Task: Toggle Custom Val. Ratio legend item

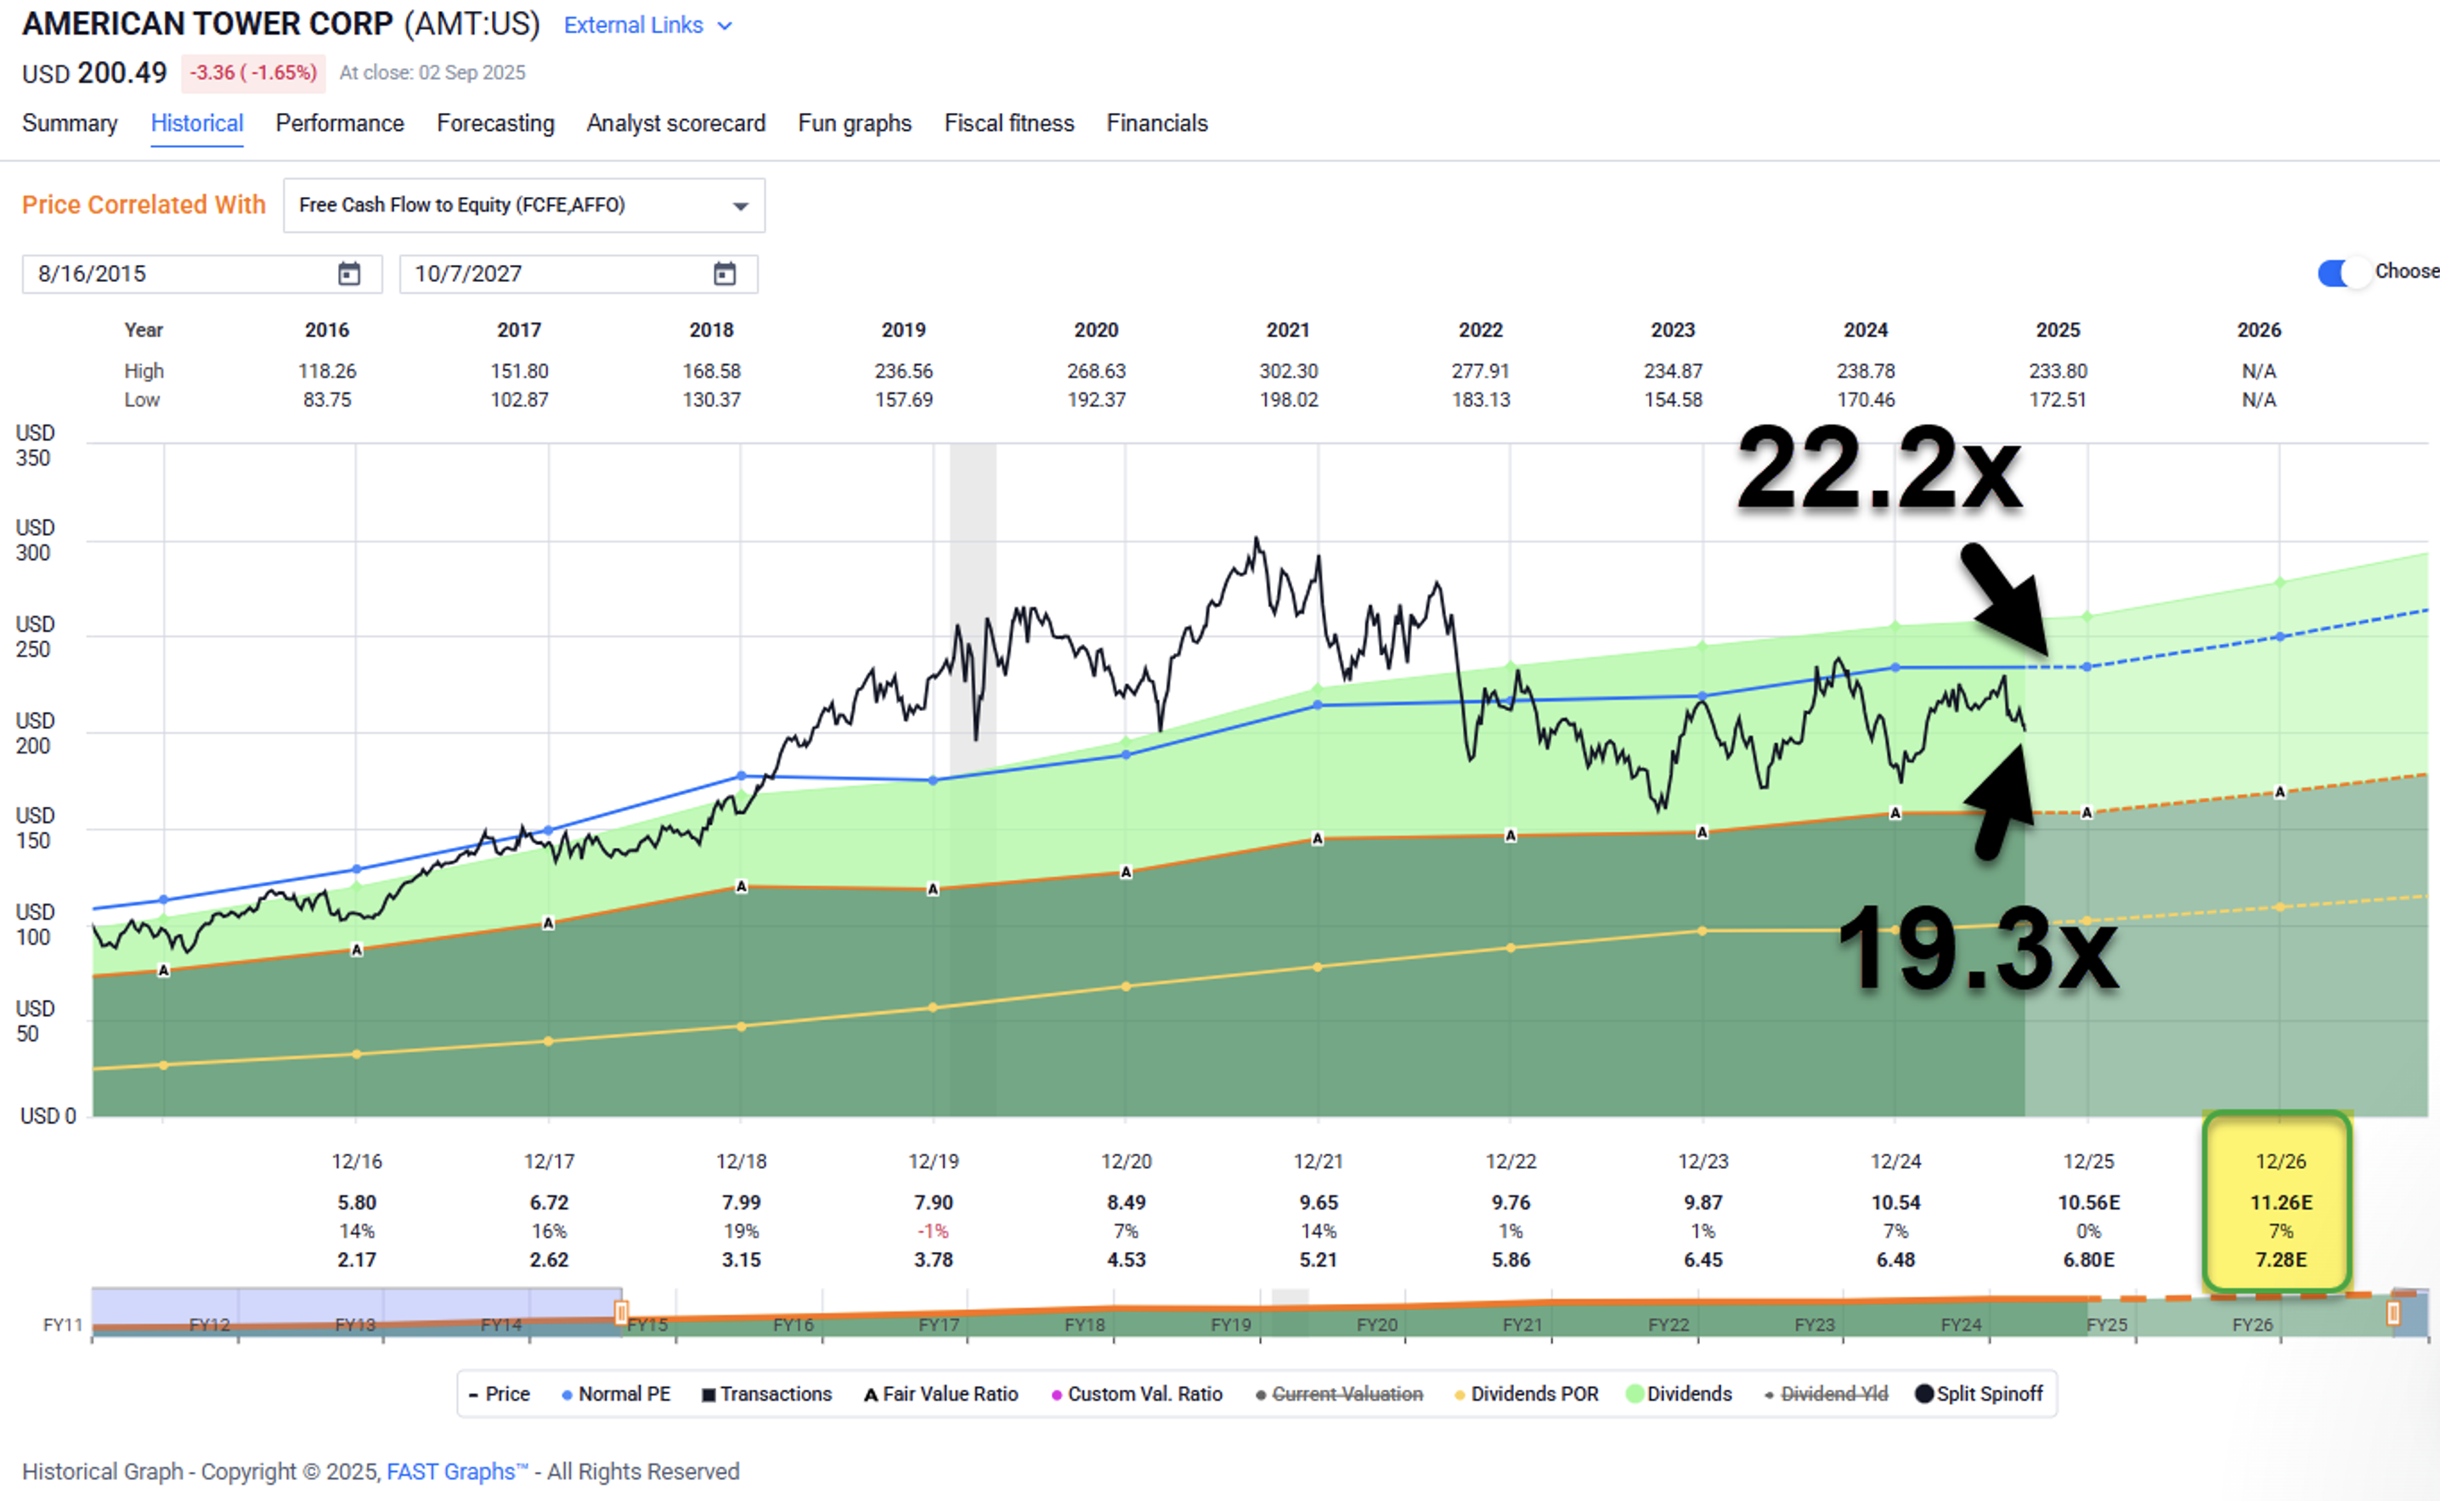Action: (1137, 1394)
